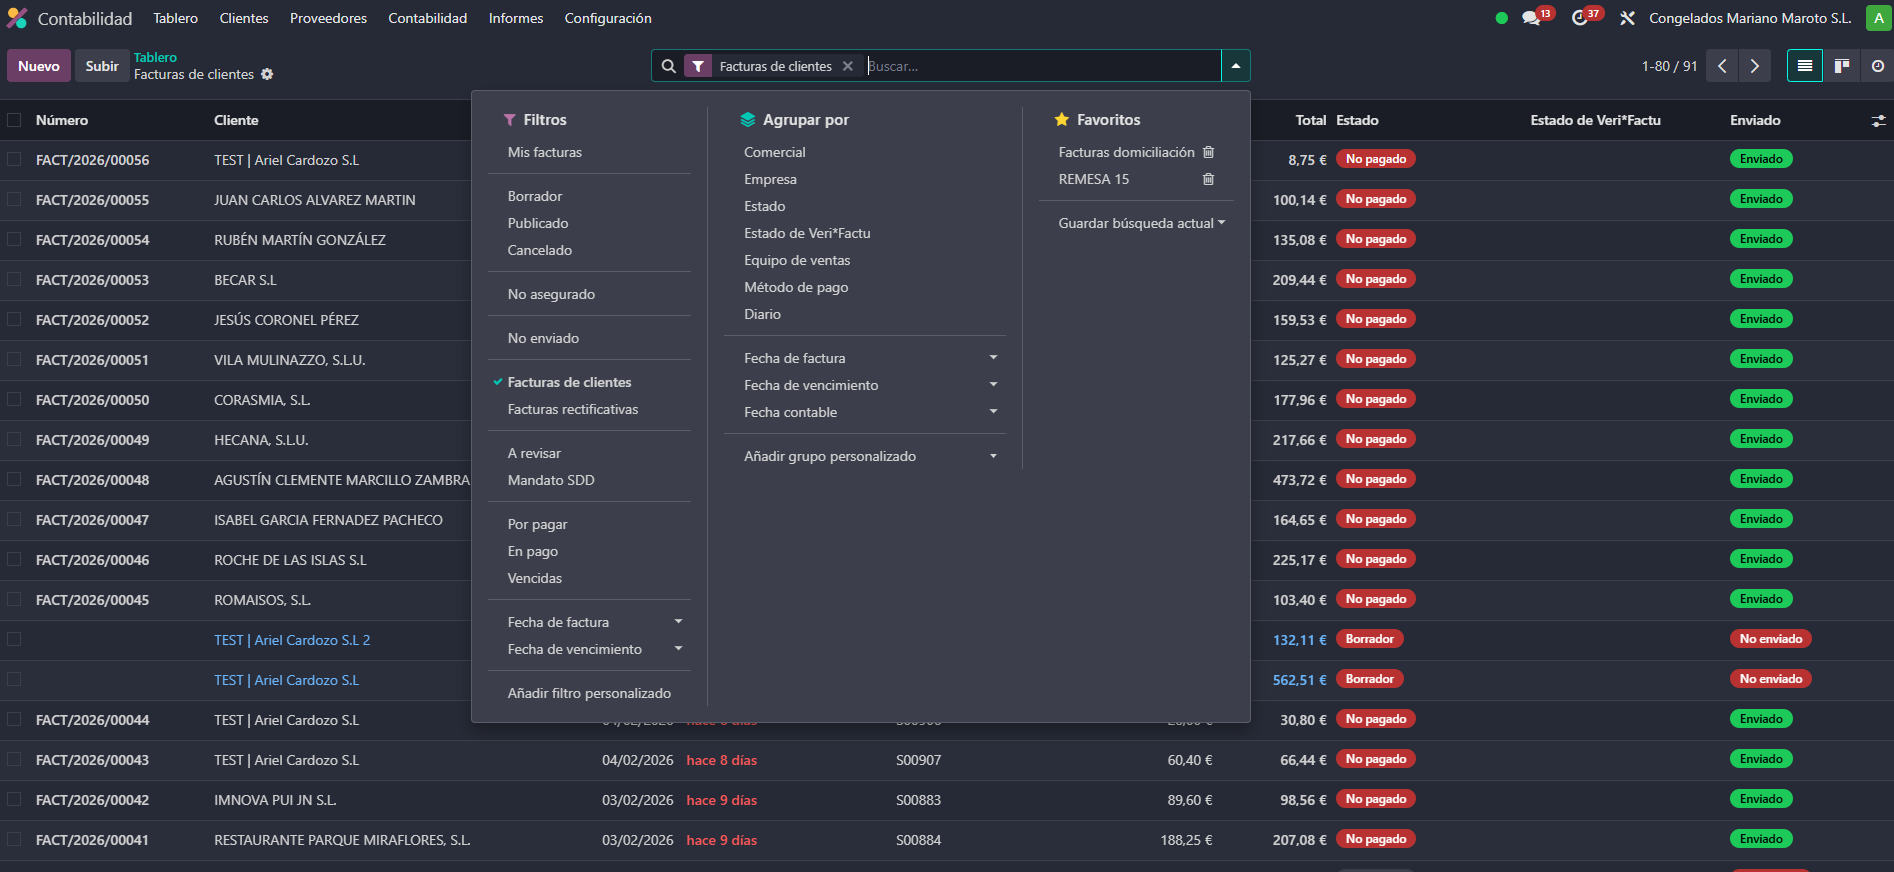Switch to kanban view
This screenshot has height=872, width=1894.
tap(1841, 66)
